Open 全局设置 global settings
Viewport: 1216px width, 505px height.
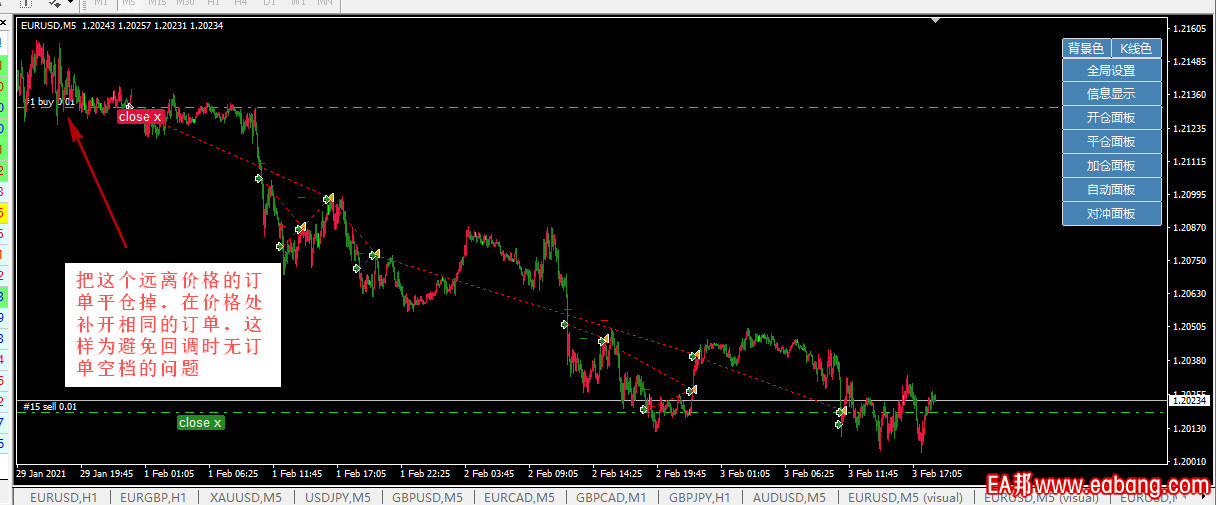[x=1111, y=71]
